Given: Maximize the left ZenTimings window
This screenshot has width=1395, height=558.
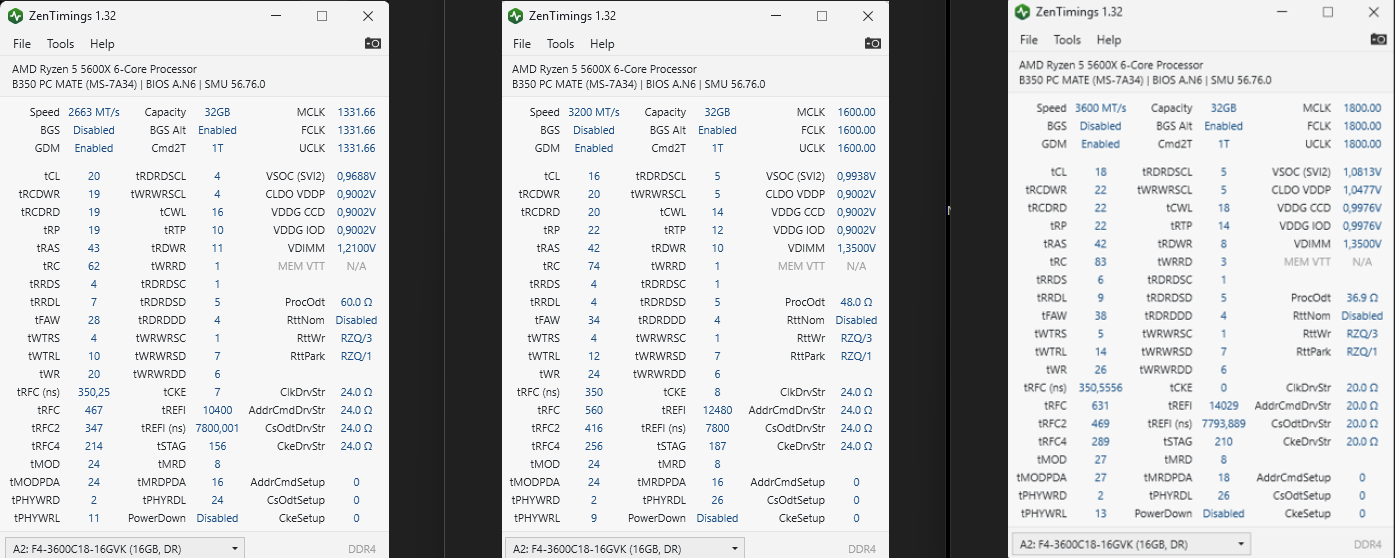Looking at the screenshot, I should point(322,16).
